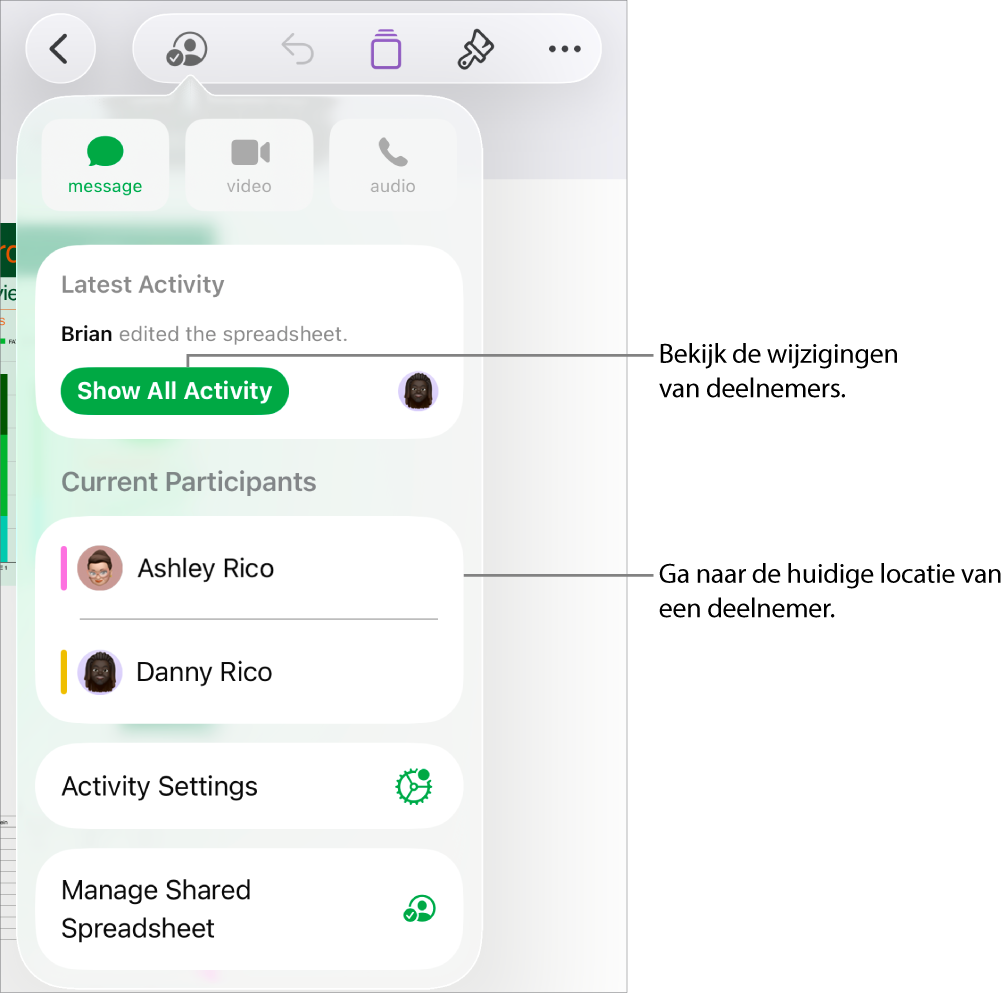Click Danny Rico's avatar picture
The height and width of the screenshot is (995, 1005).
100,672
